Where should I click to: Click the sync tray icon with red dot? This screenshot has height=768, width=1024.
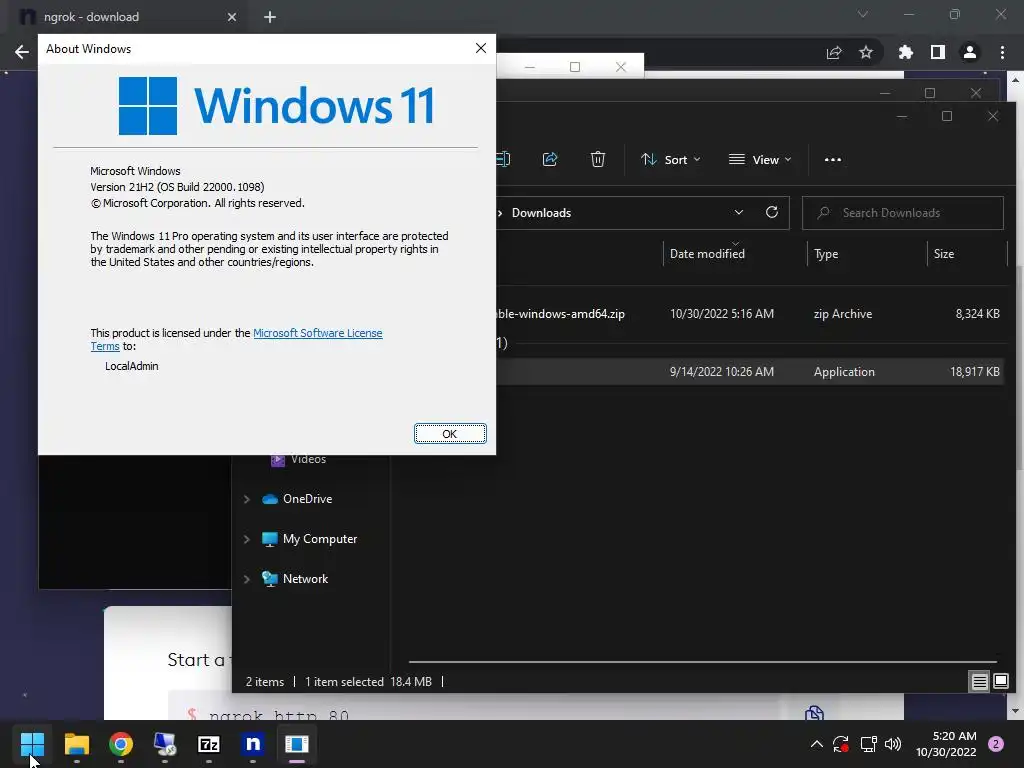(x=841, y=744)
